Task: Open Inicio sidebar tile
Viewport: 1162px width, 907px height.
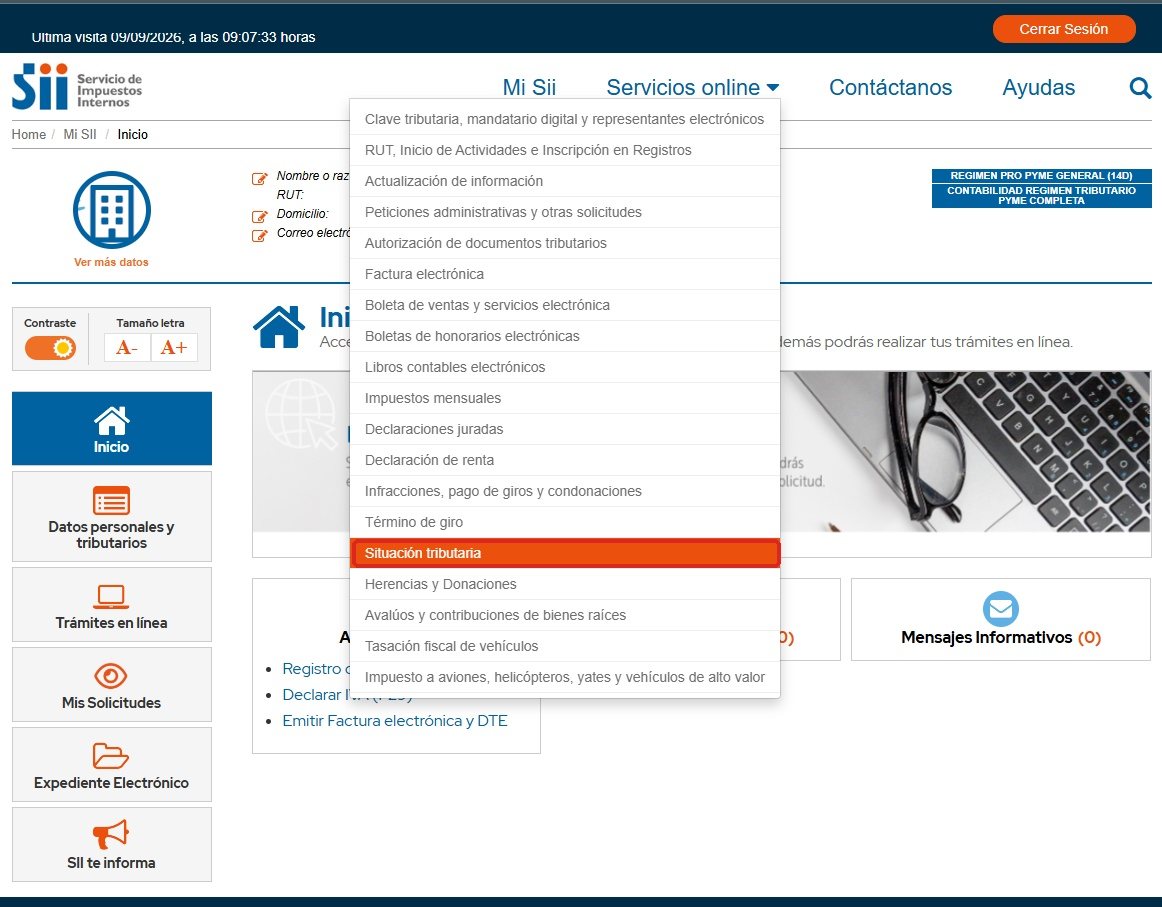Action: 112,428
